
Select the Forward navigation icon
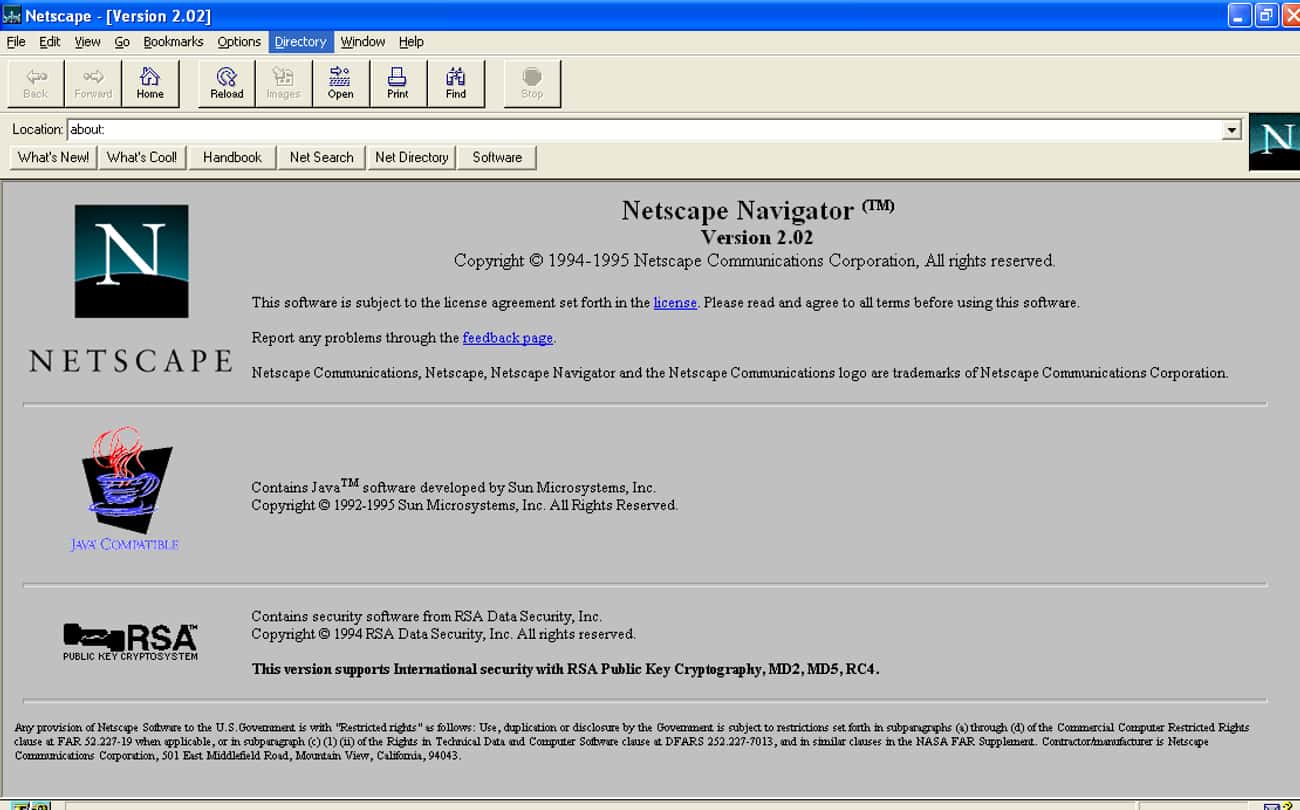[93, 82]
